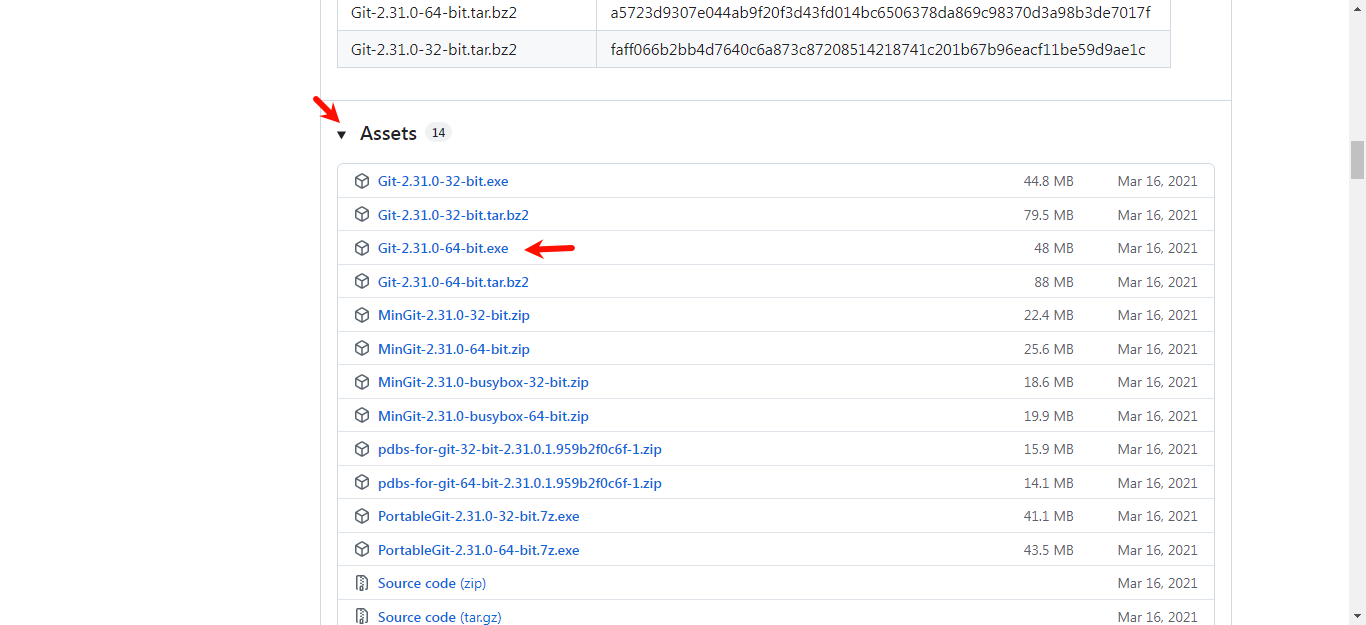The width and height of the screenshot is (1366, 625).
Task: Click the scrollbar down arrow
Action: click(x=1357, y=616)
